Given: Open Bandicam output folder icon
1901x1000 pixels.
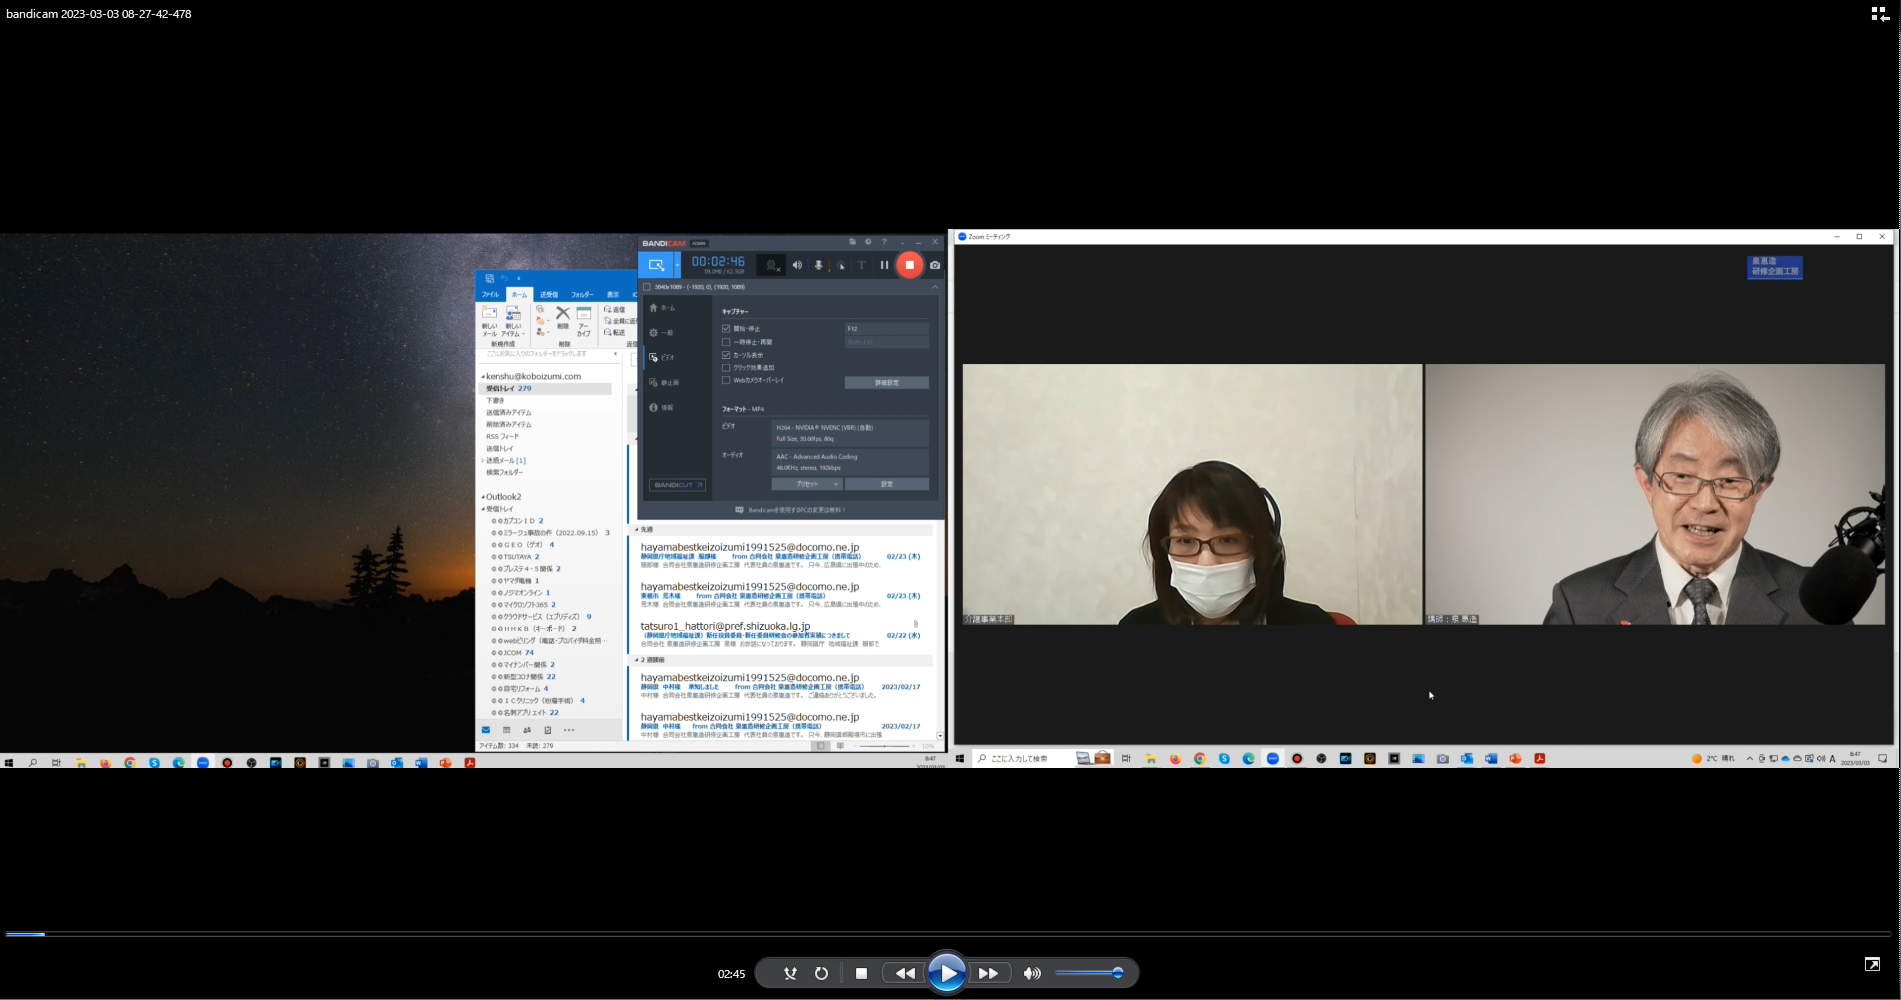Looking at the screenshot, I should pyautogui.click(x=852, y=242).
